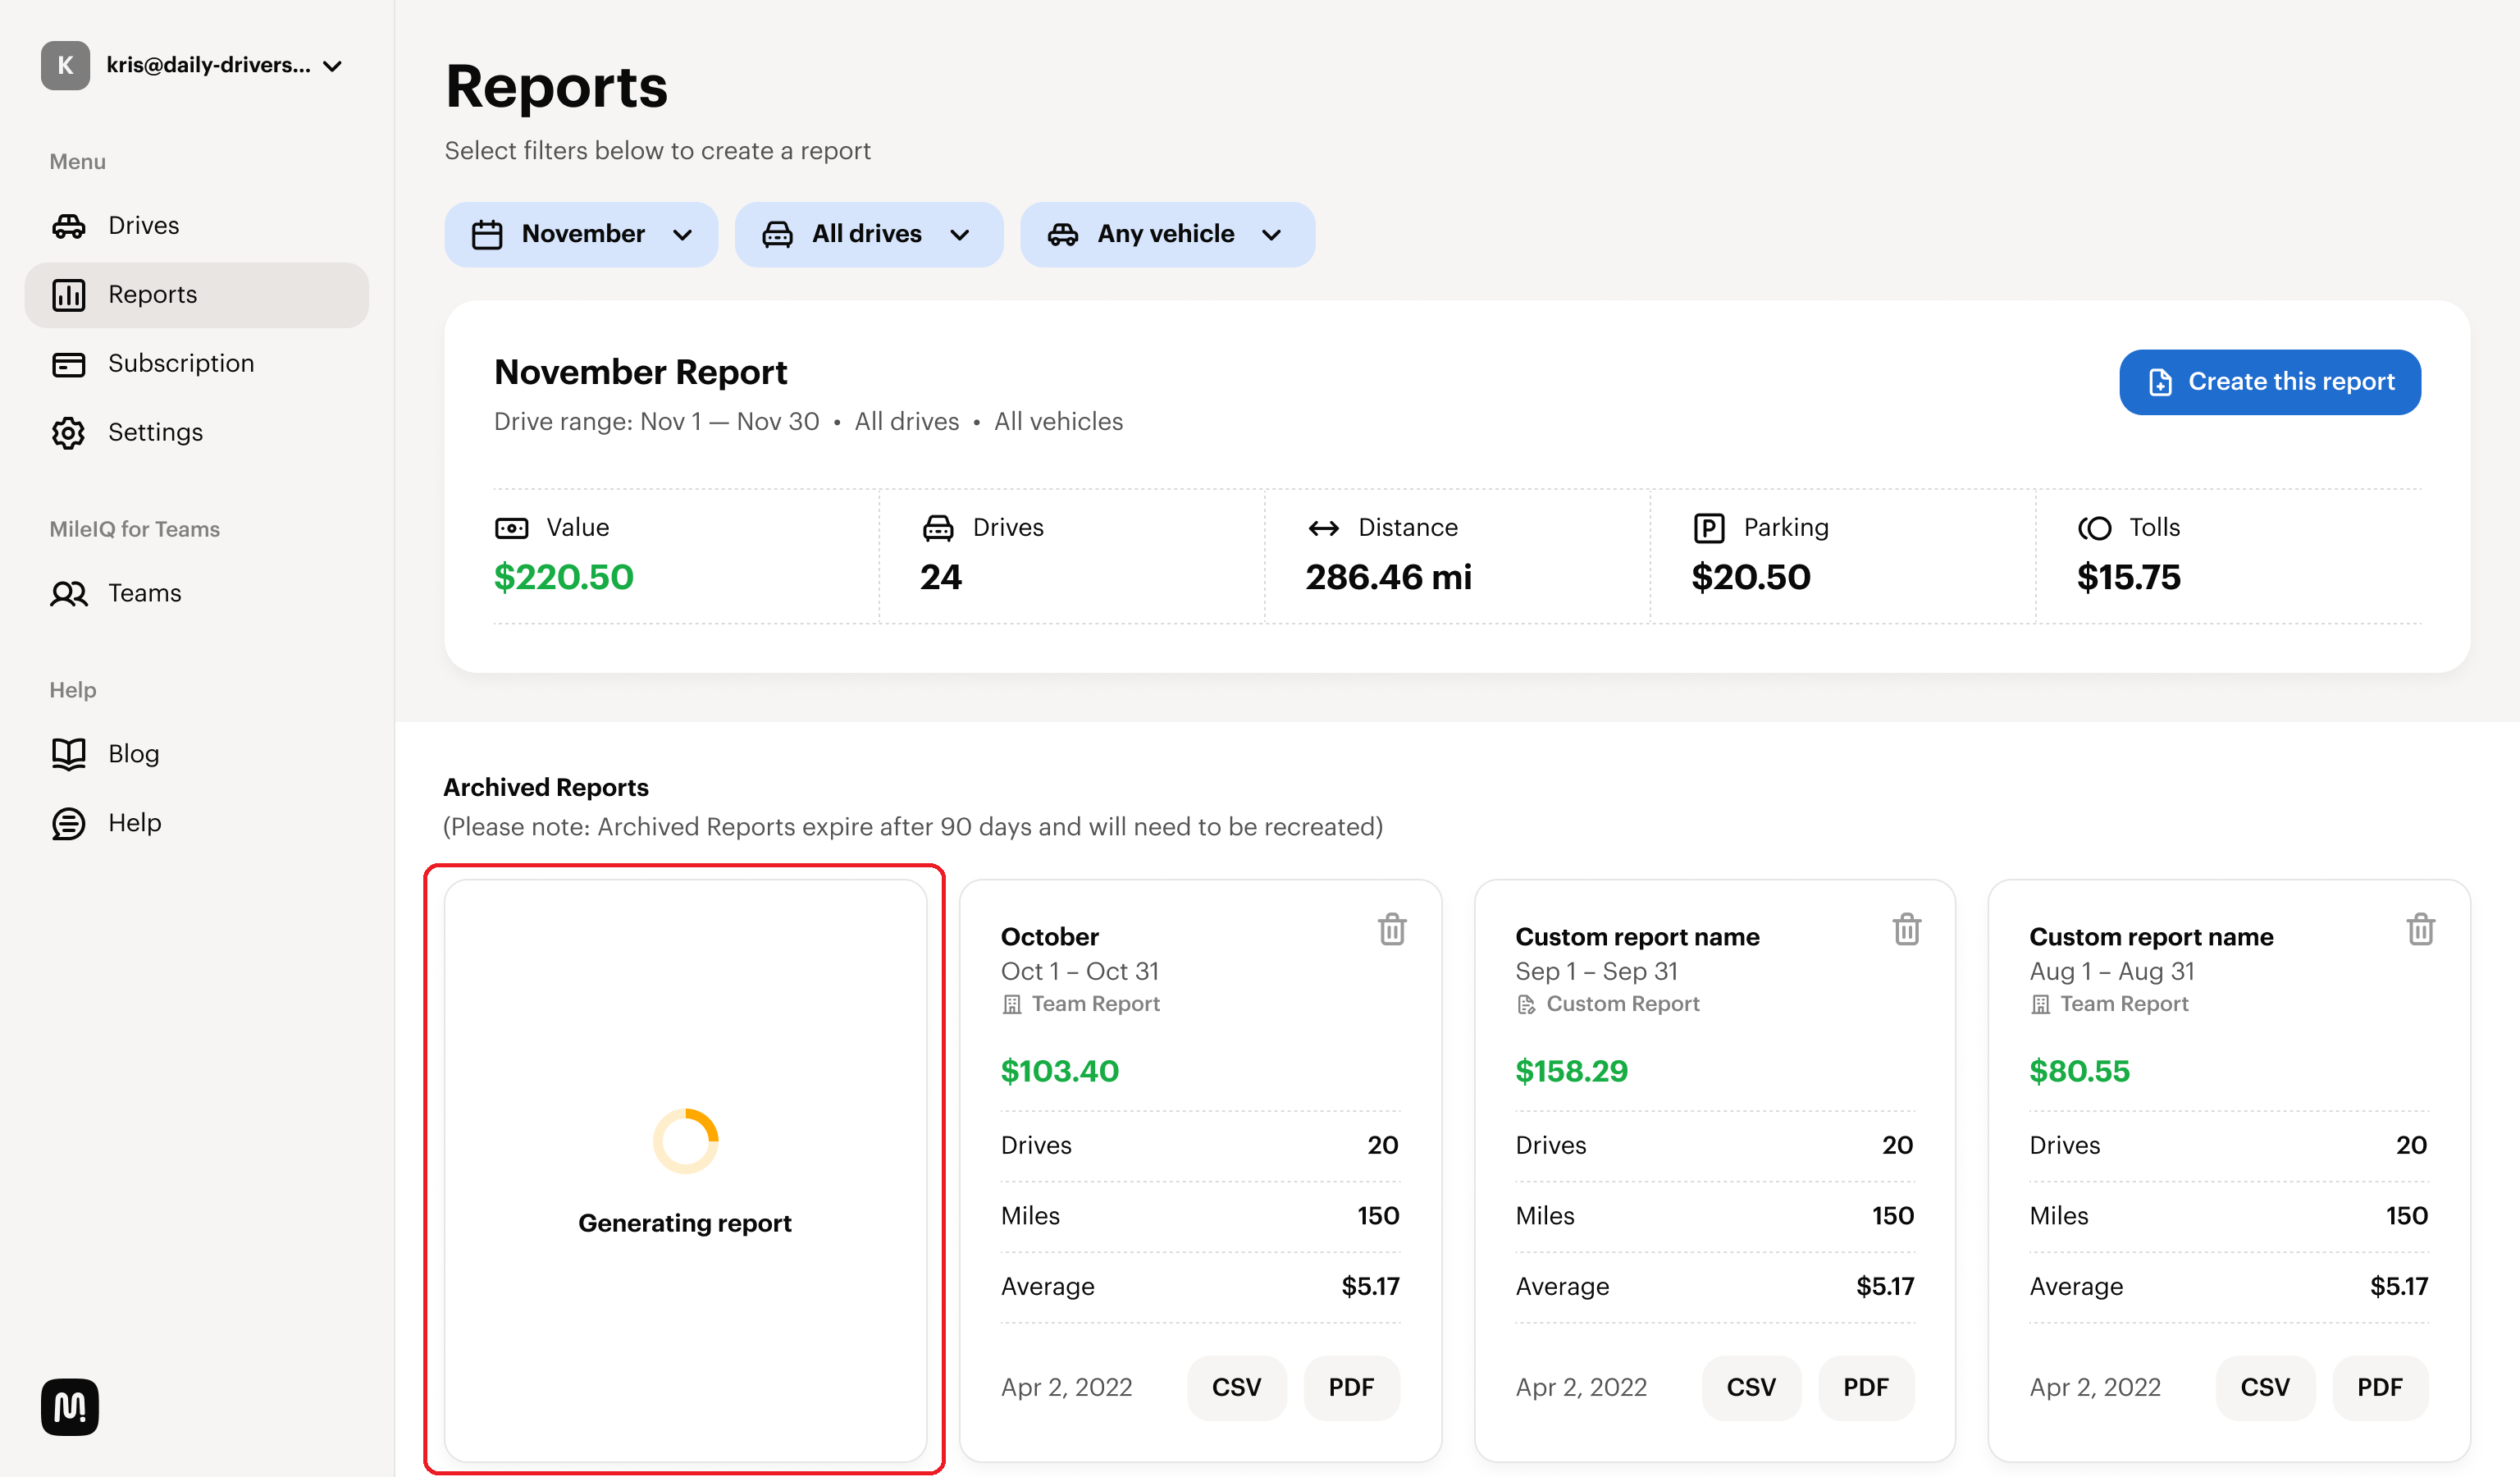Click the Help chat bubble icon
This screenshot has height=1477, width=2520.
click(68, 824)
